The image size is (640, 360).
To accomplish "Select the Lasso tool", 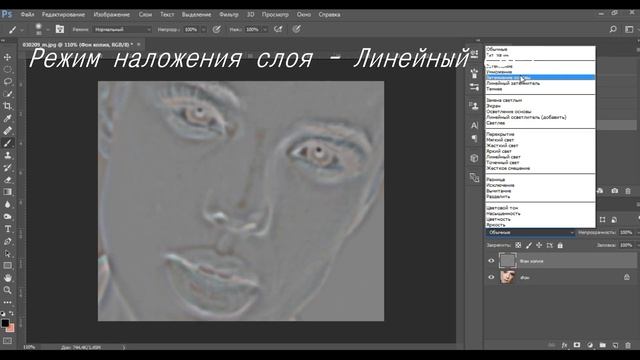I will click(x=7, y=82).
